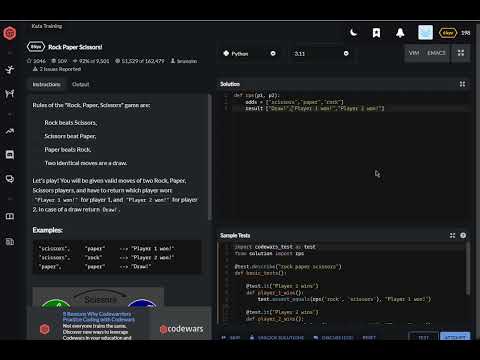This screenshot has height=360, width=480.
Task: Expand the Solution editor panel
Action: coord(462,84)
